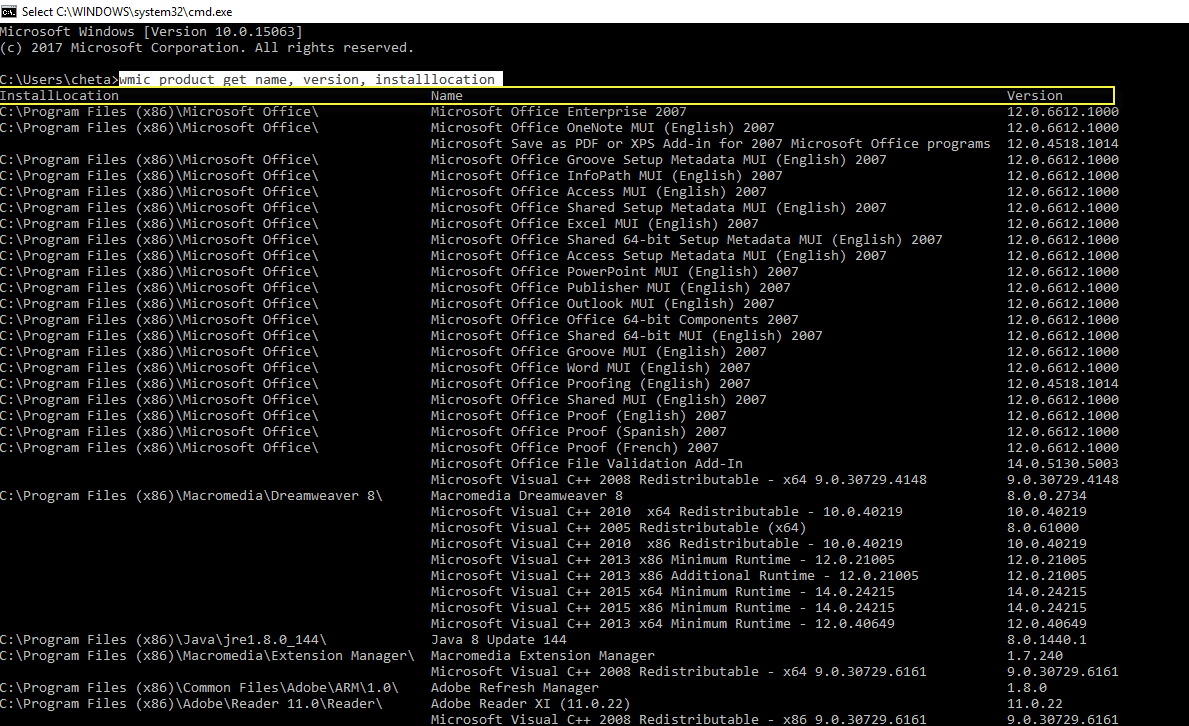Click the window title 'Select C:\WINDOWS\system32\cmd.exe'
The width and height of the screenshot is (1189, 726).
click(127, 11)
